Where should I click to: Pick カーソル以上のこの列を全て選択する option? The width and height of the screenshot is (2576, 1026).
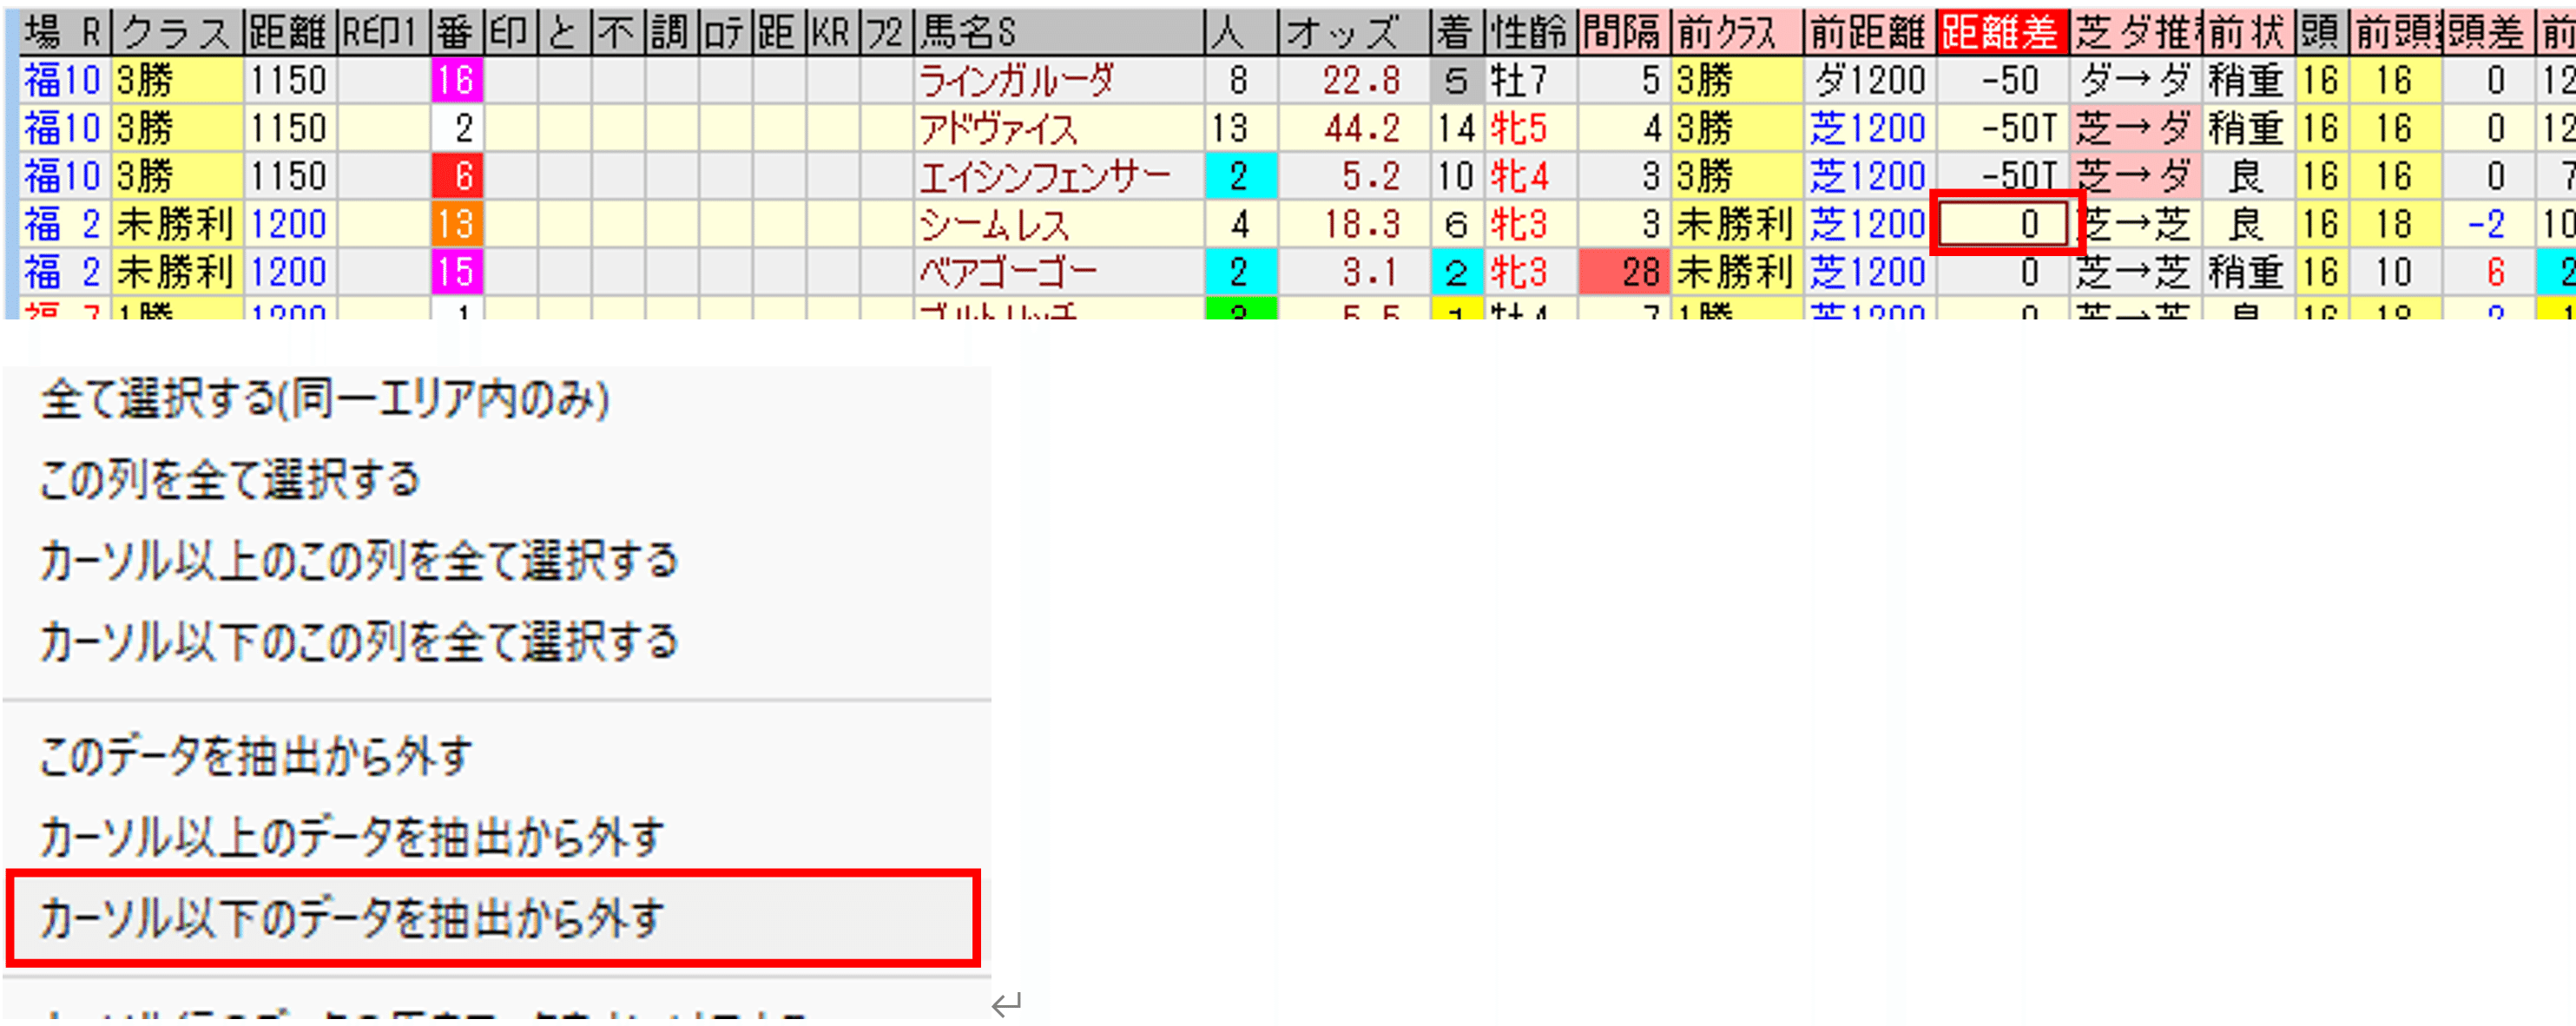pos(358,561)
